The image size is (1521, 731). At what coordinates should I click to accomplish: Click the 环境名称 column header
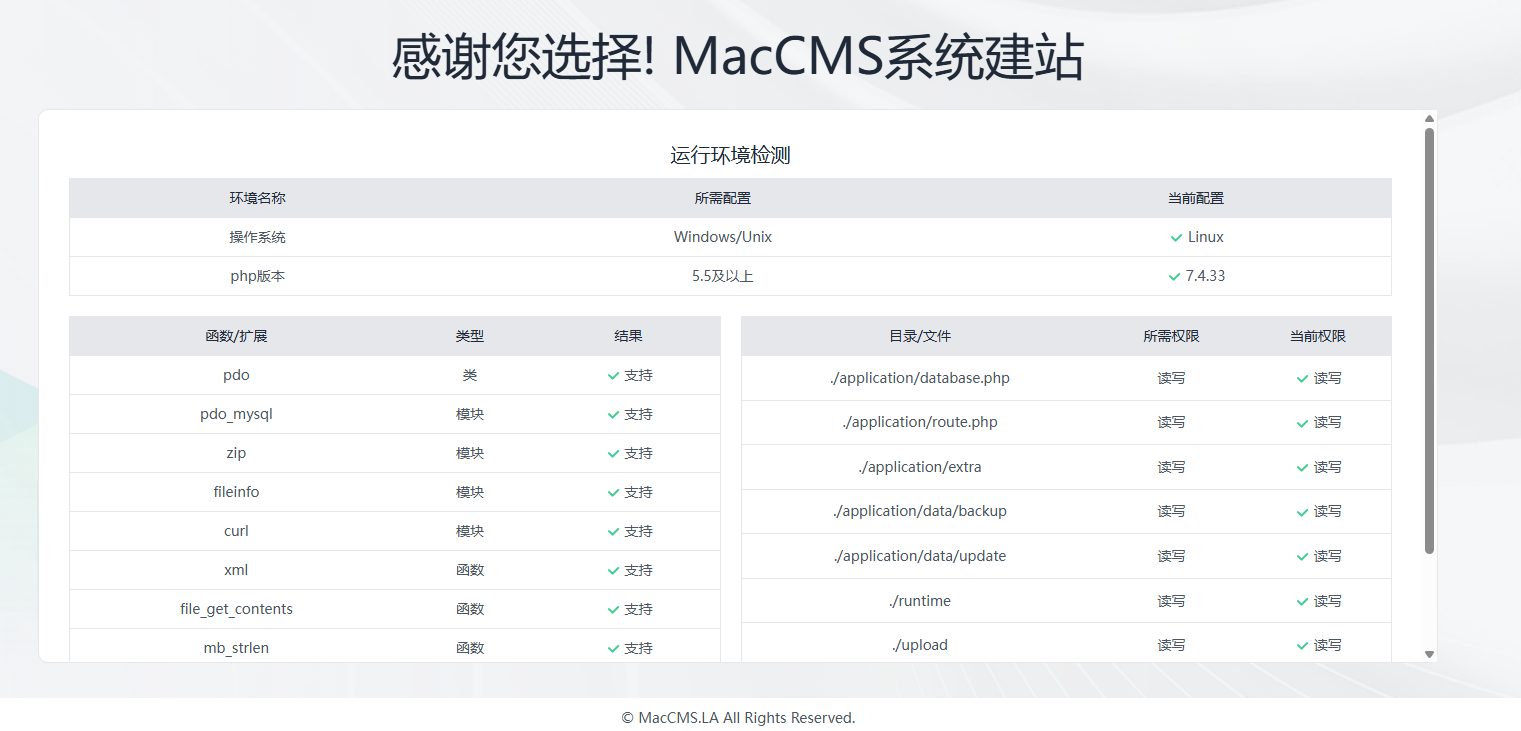(x=257, y=198)
